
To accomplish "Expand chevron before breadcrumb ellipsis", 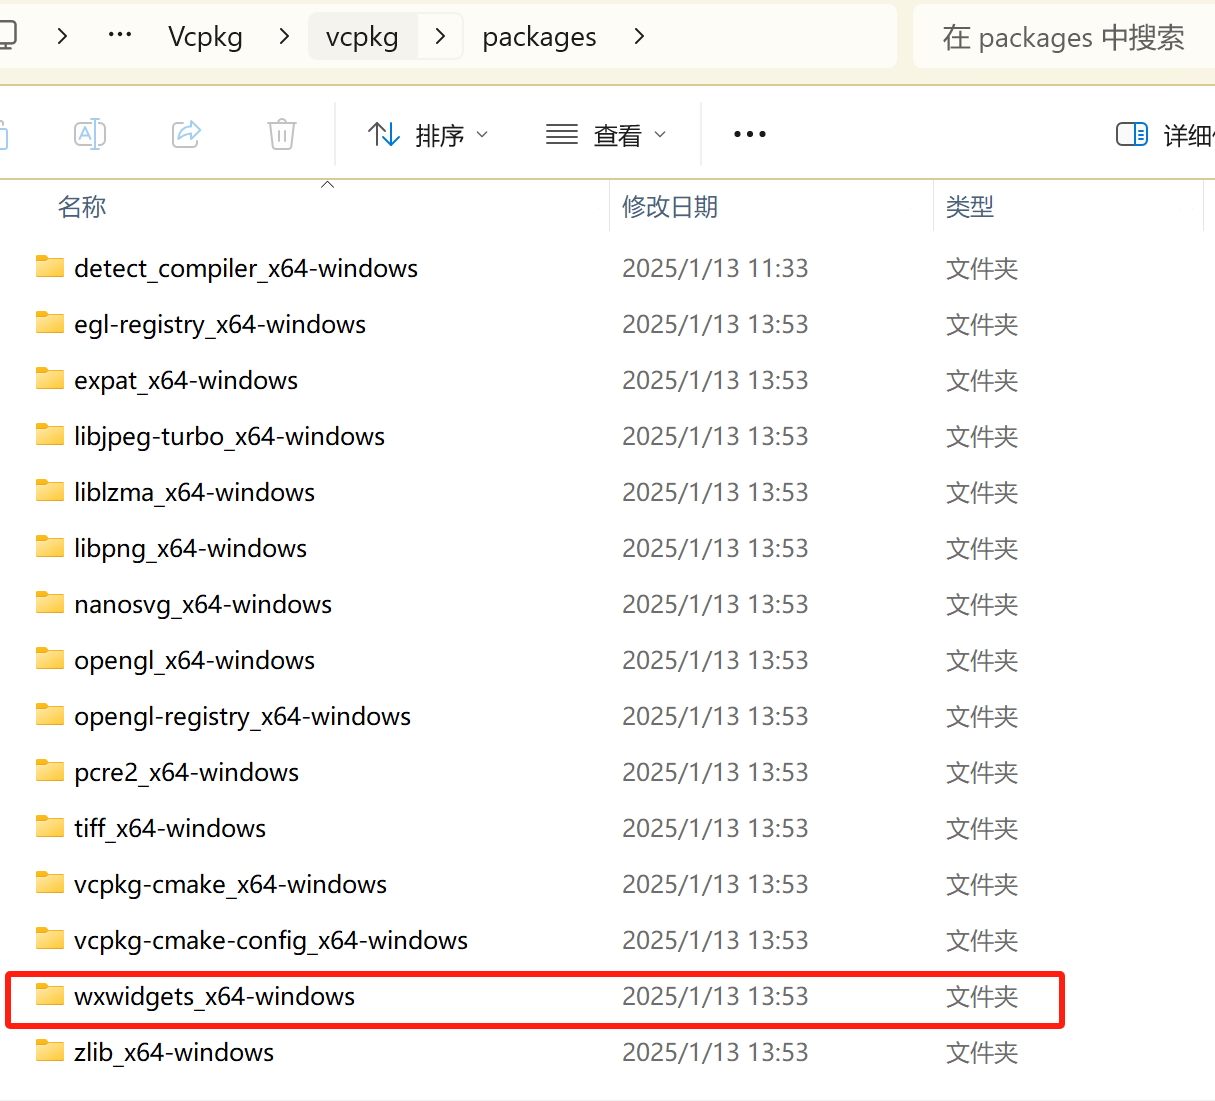I will pos(63,37).
